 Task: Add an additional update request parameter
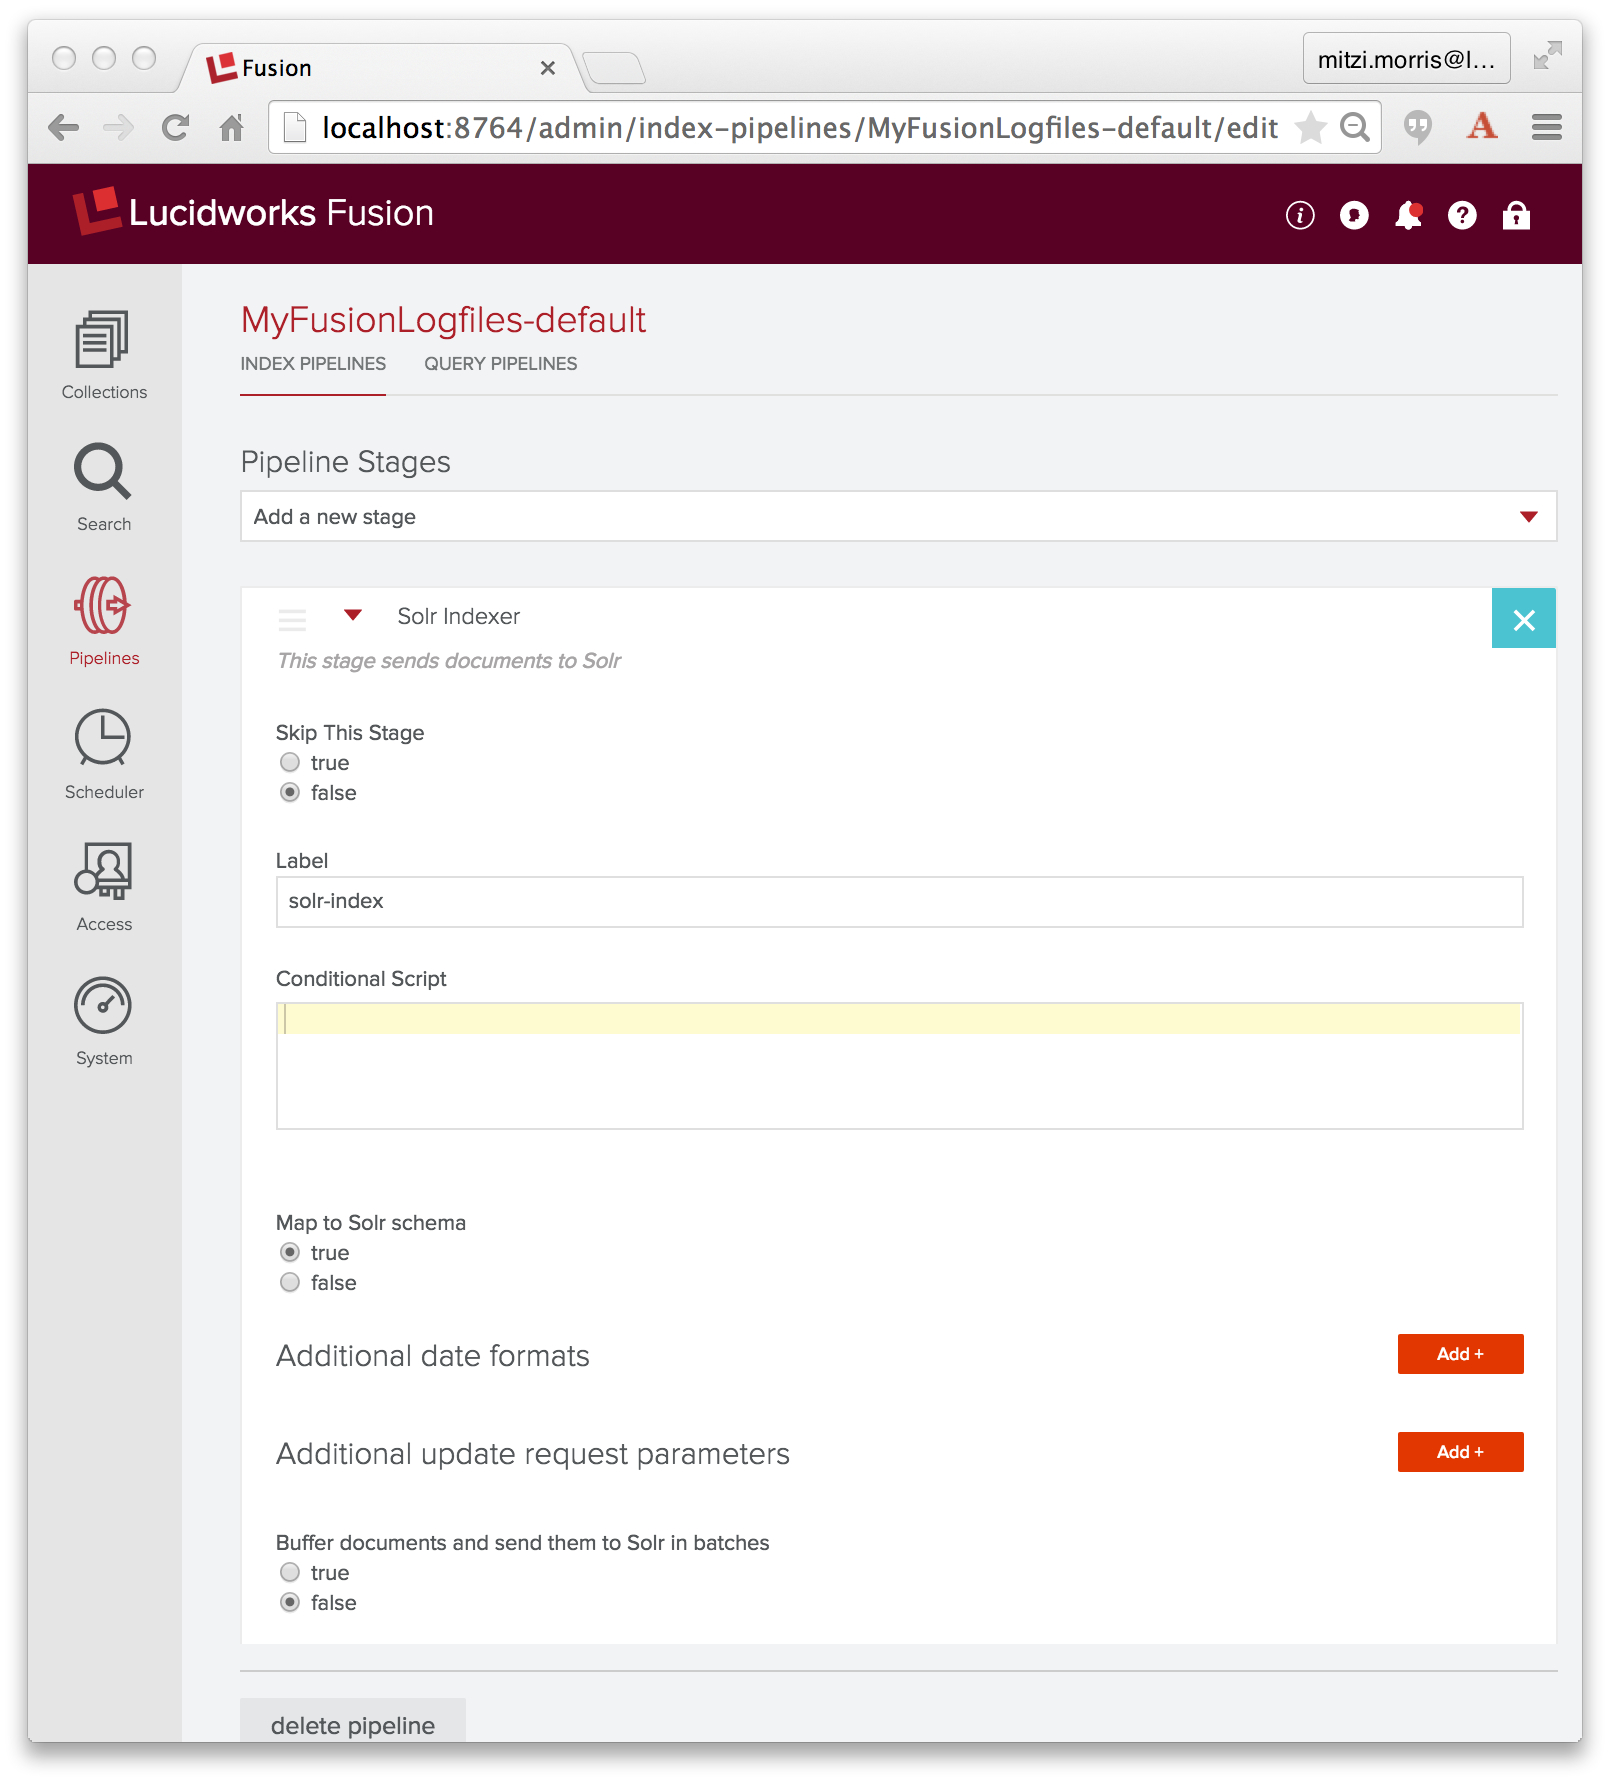click(x=1460, y=1452)
